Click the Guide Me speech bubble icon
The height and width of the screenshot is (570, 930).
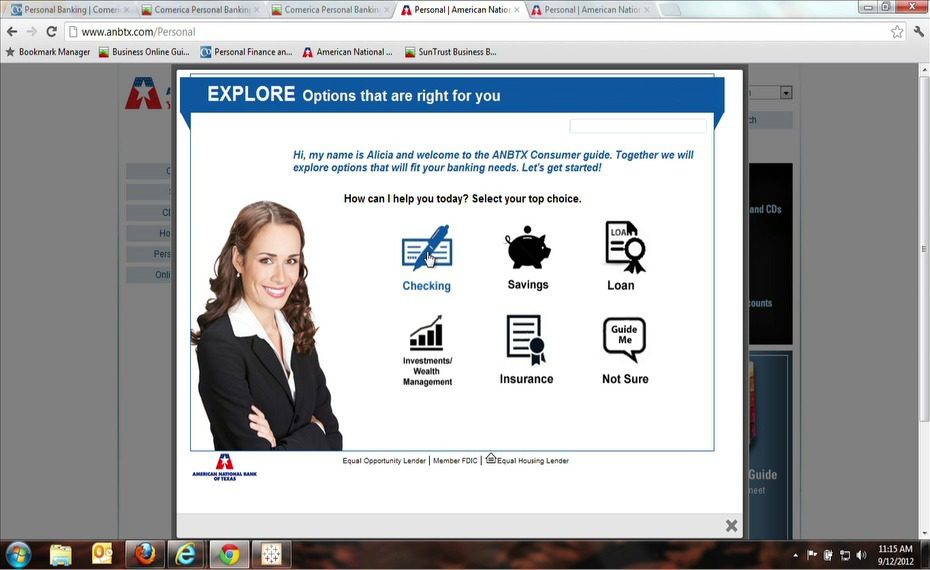click(624, 339)
